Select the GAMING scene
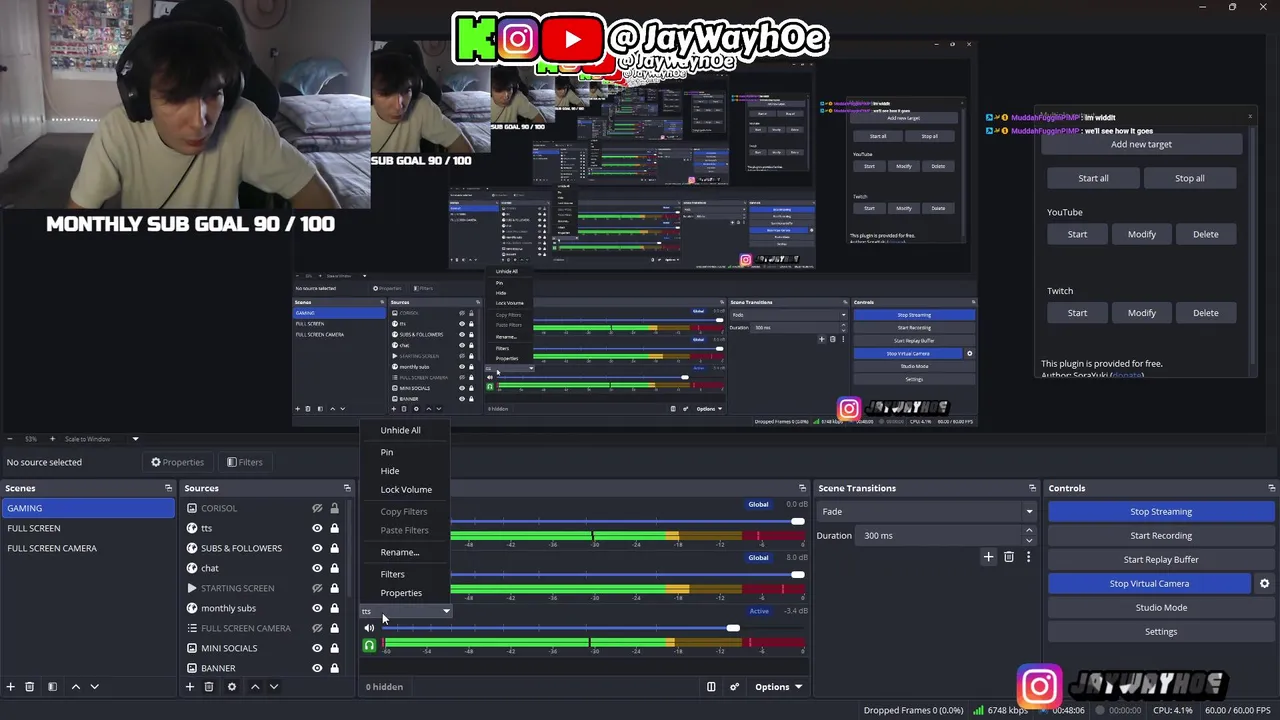 tap(88, 508)
